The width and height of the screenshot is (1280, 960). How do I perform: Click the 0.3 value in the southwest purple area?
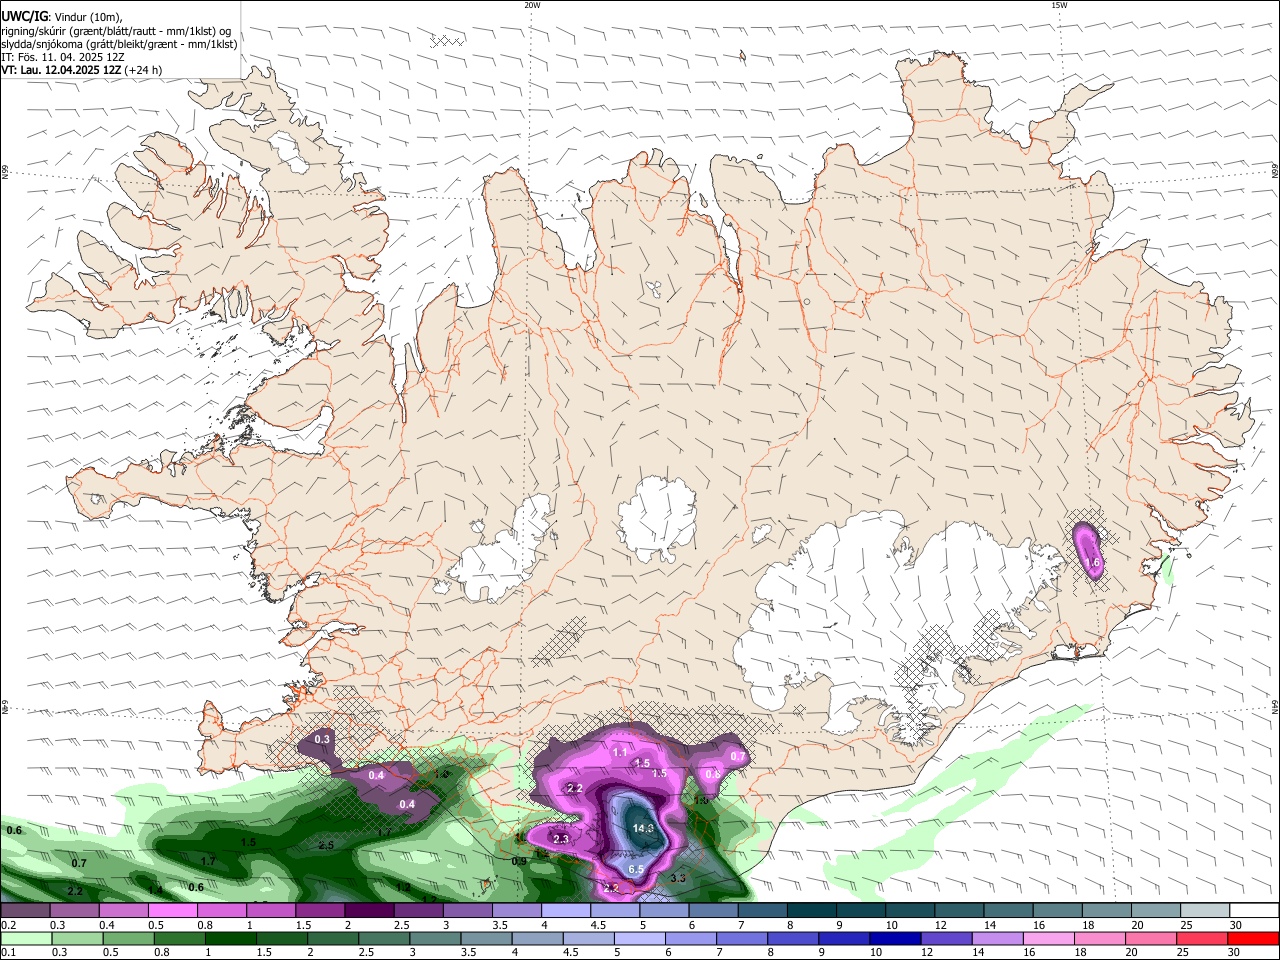pyautogui.click(x=322, y=739)
